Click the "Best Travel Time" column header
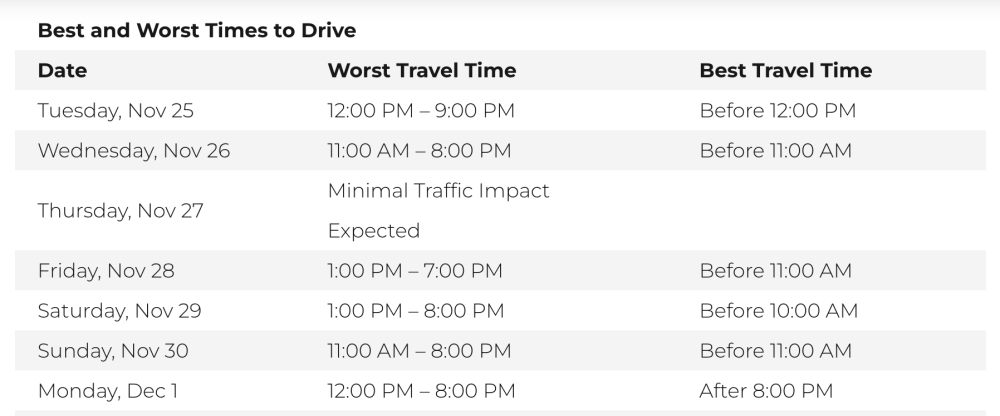The height and width of the screenshot is (416, 1000). (785, 70)
